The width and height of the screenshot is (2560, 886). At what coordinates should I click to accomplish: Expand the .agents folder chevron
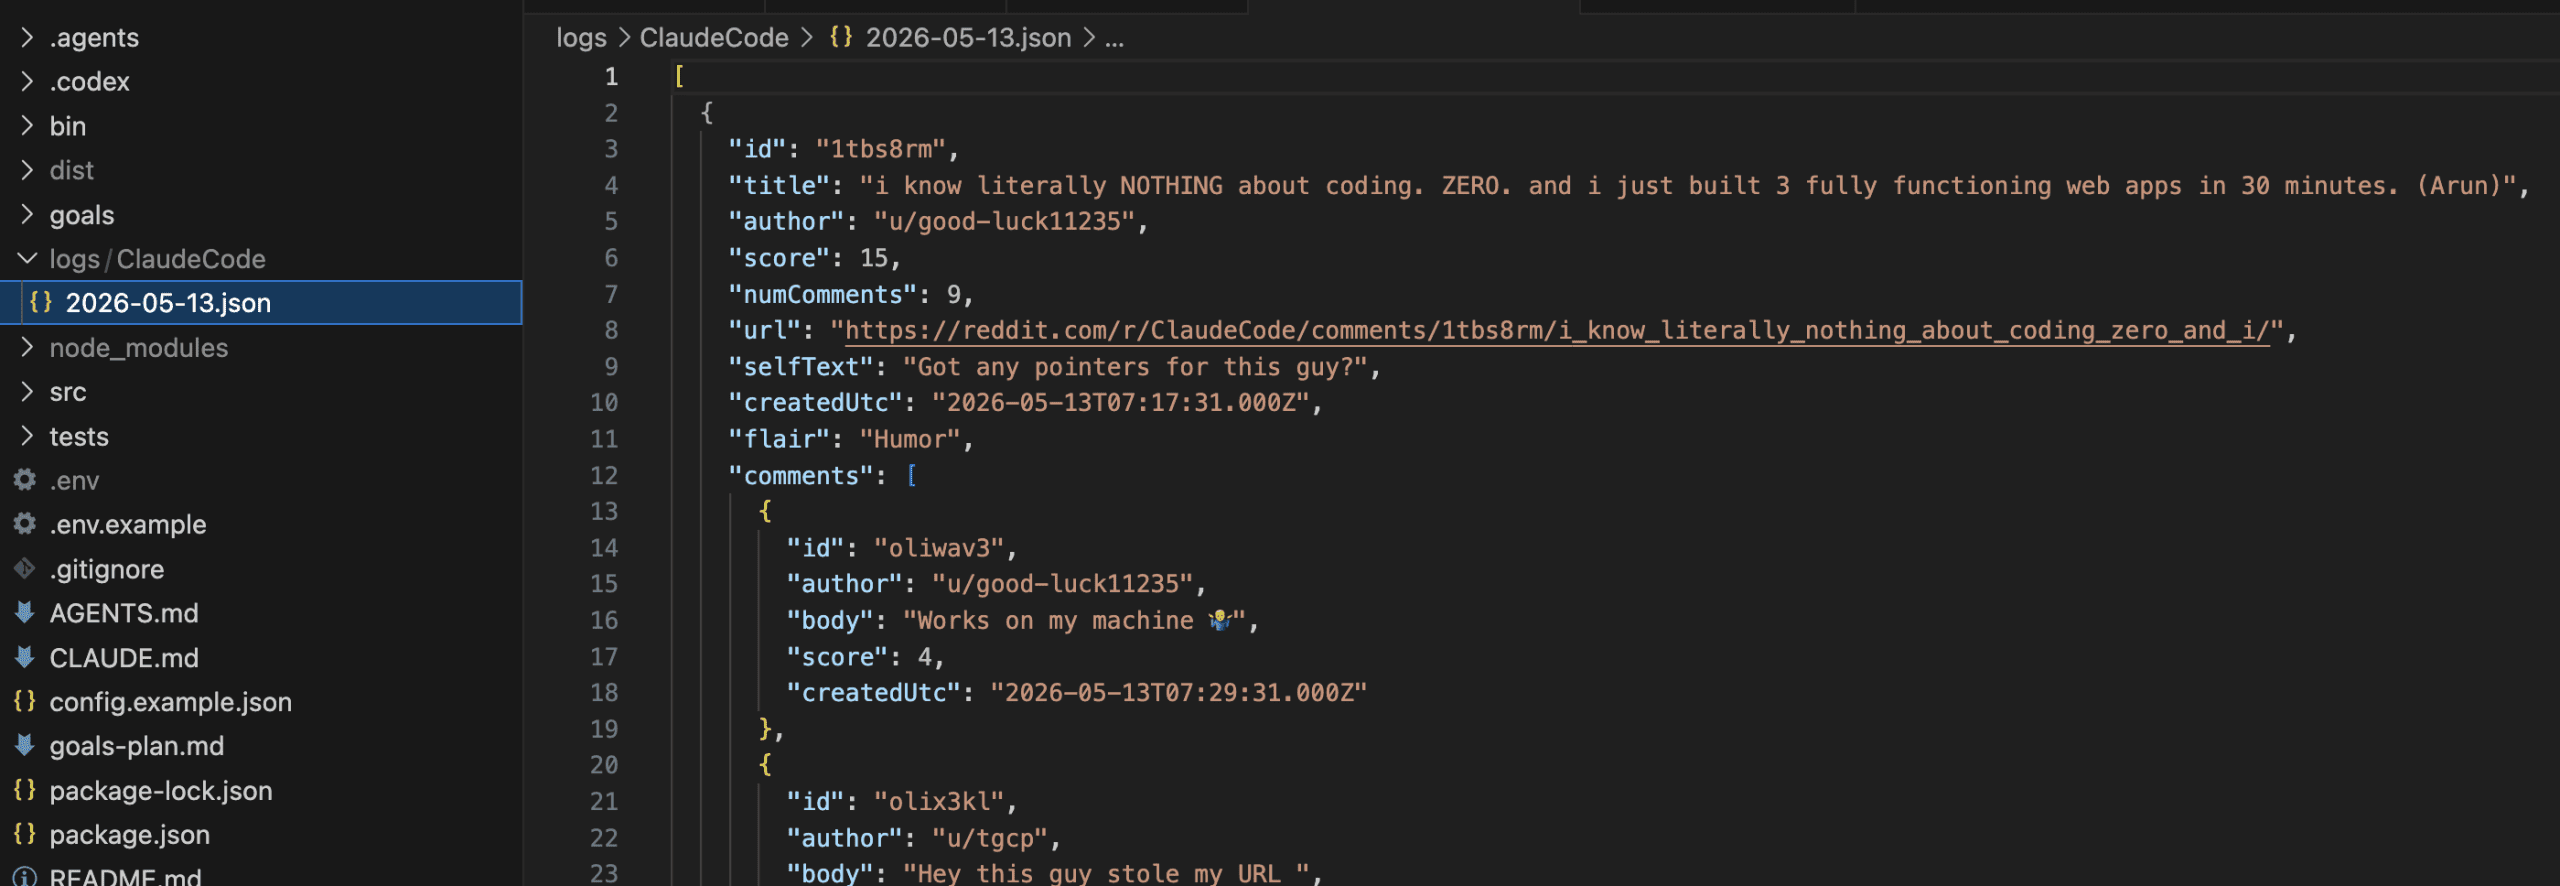(27, 38)
